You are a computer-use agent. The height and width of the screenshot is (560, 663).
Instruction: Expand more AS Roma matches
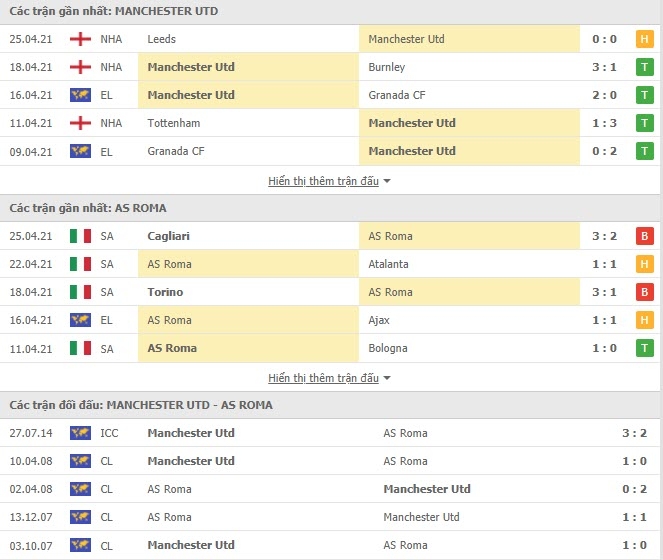point(323,378)
